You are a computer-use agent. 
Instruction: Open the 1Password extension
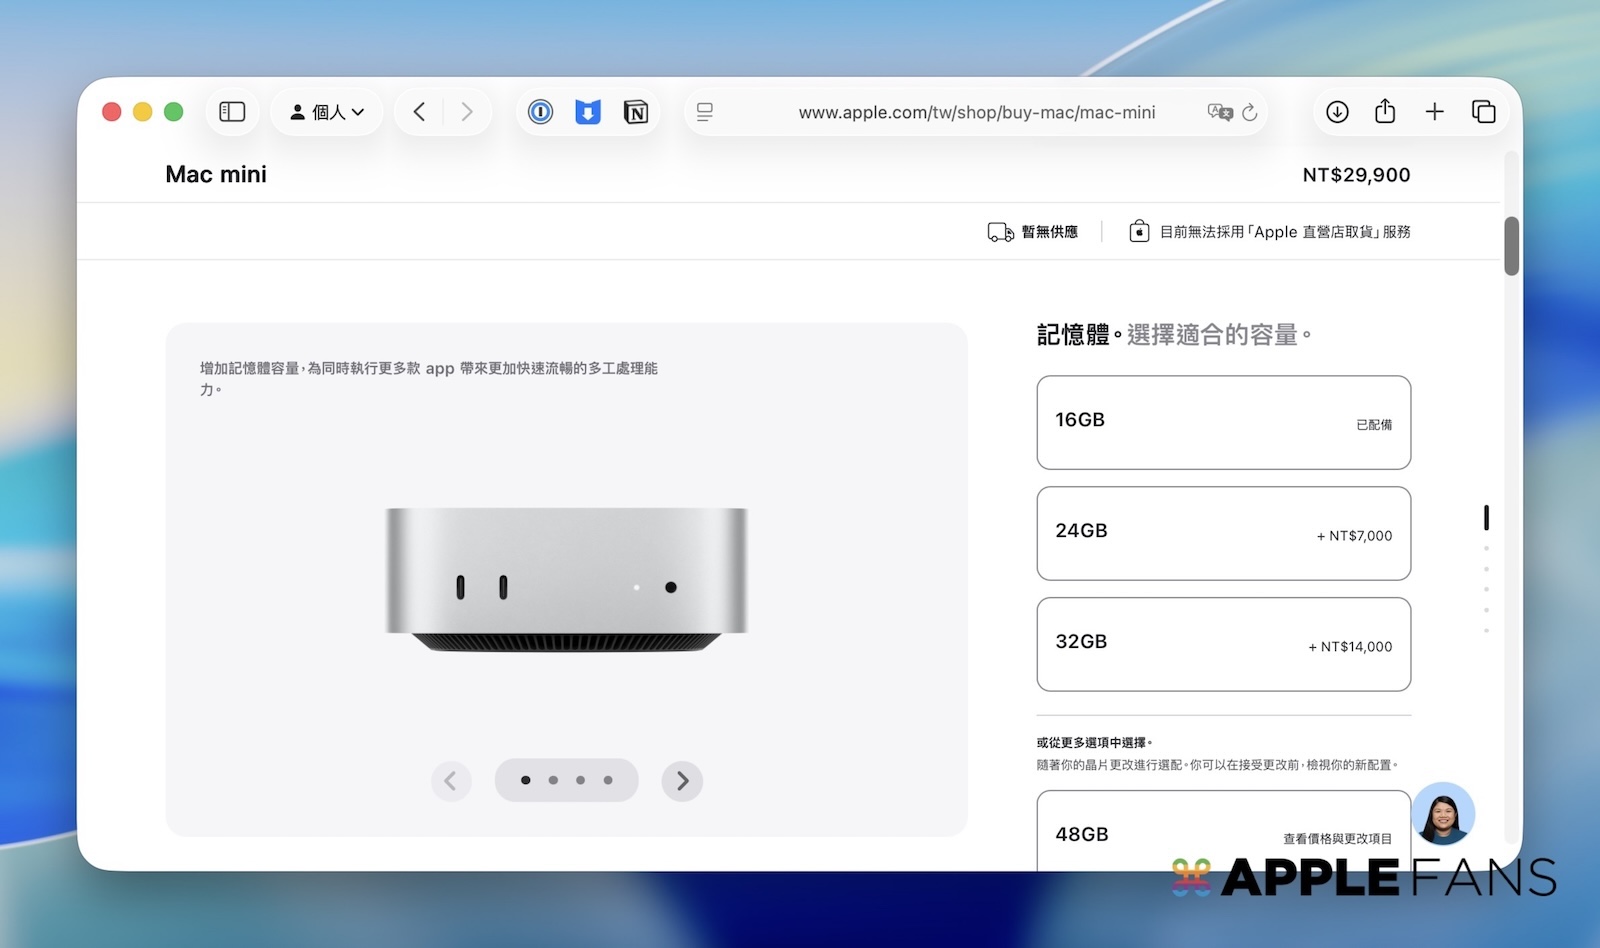click(x=540, y=112)
